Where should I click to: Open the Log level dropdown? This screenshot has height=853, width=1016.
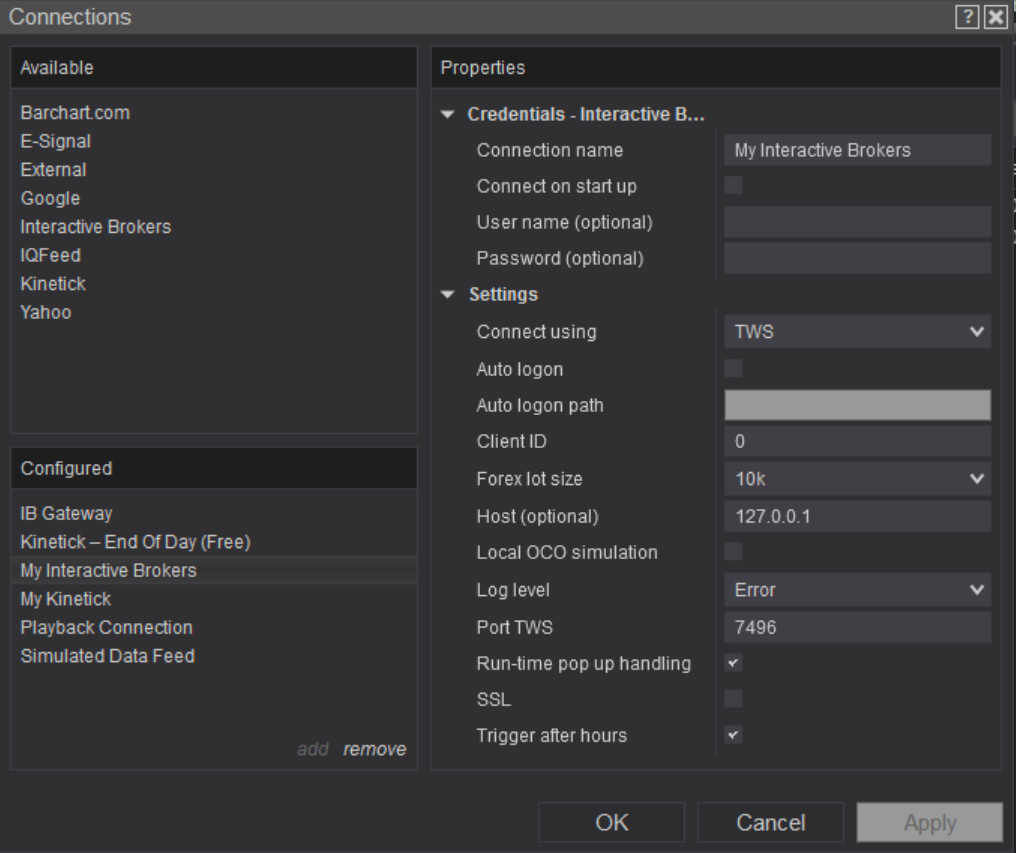coord(857,590)
